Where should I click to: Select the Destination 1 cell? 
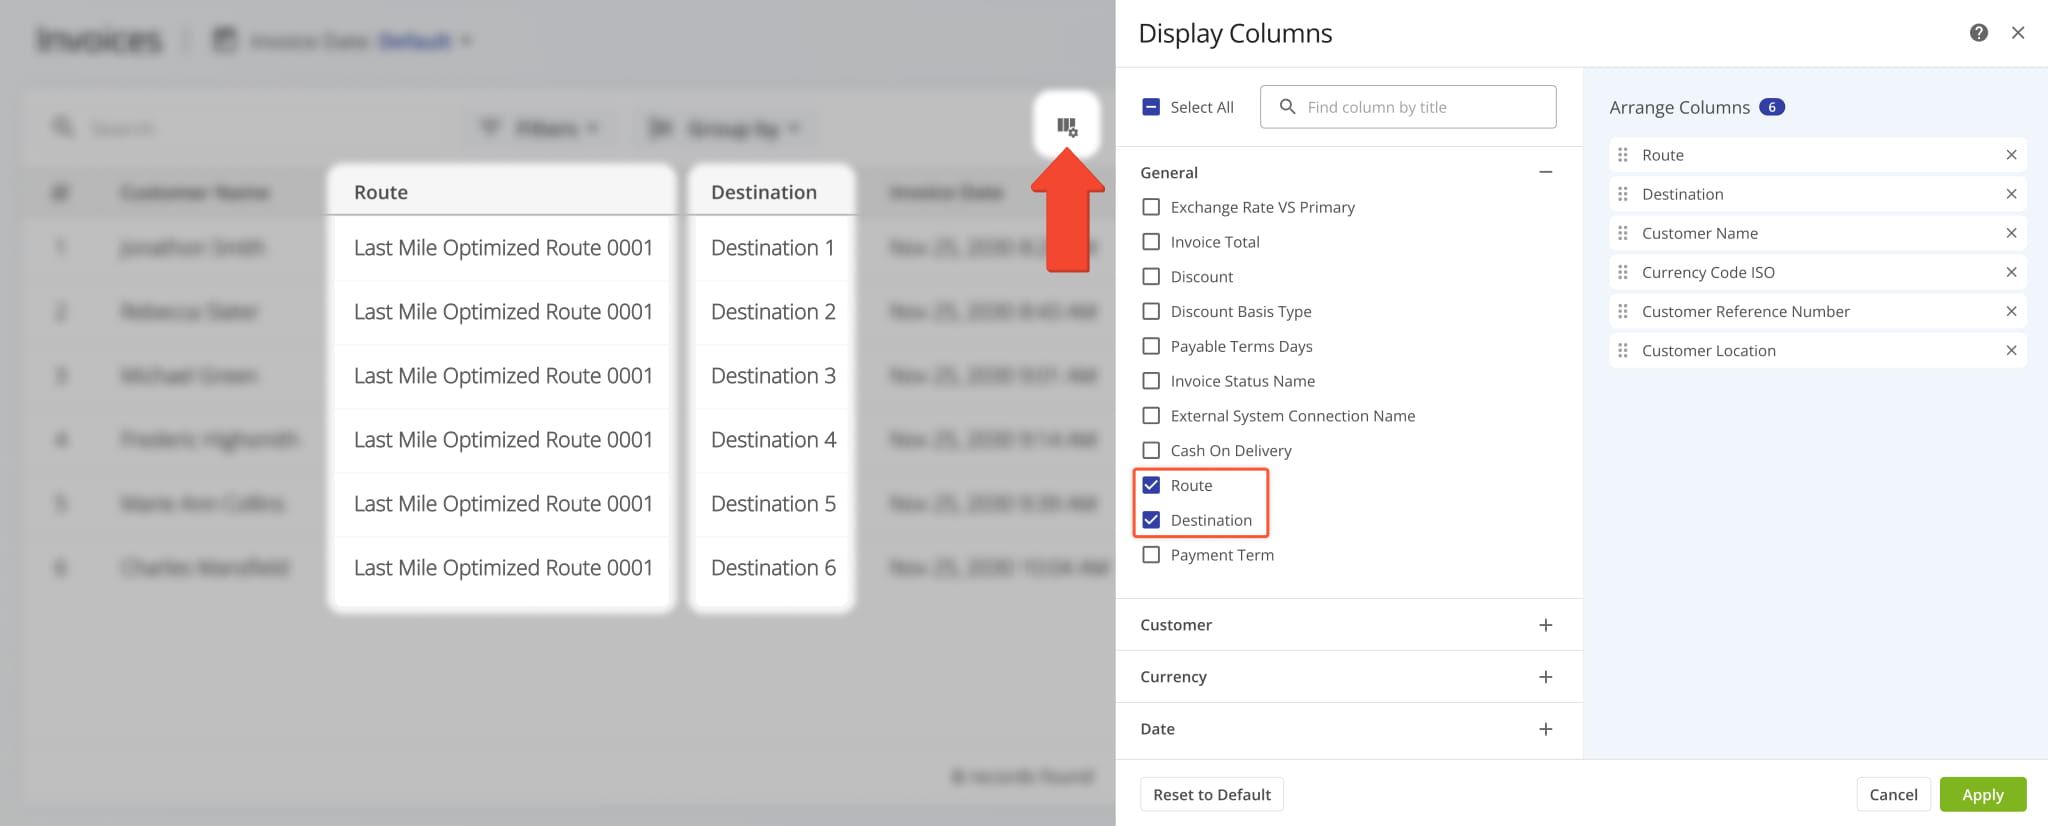tap(771, 248)
